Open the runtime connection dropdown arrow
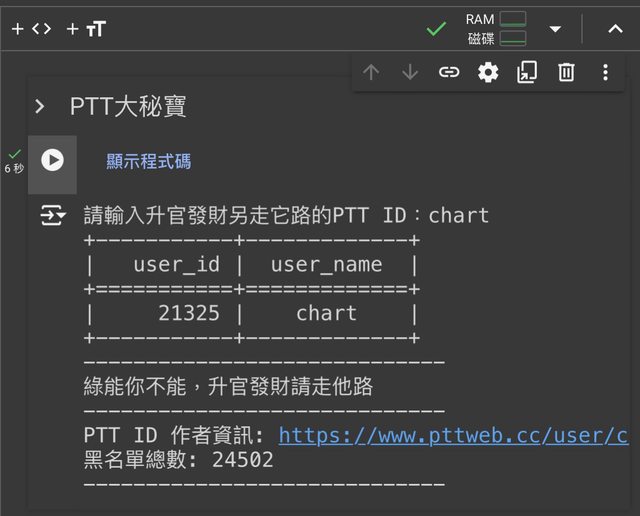Viewport: 640px width, 516px height. (555, 29)
